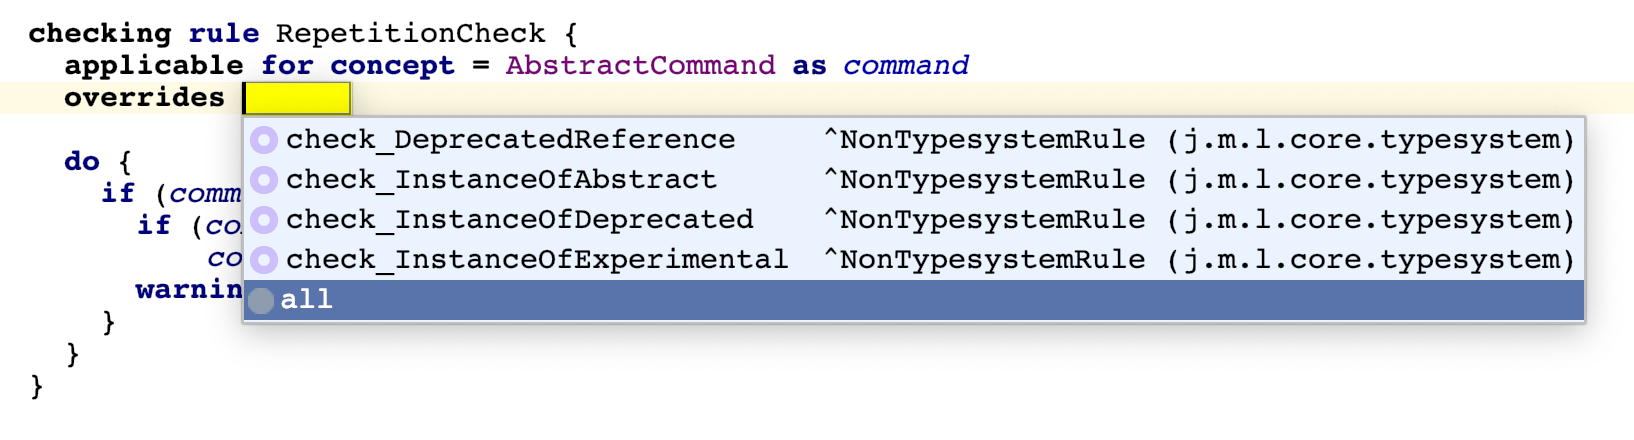Choose check_InstanceOfAbstract from the completion list
The image size is (1634, 440).
501,180
